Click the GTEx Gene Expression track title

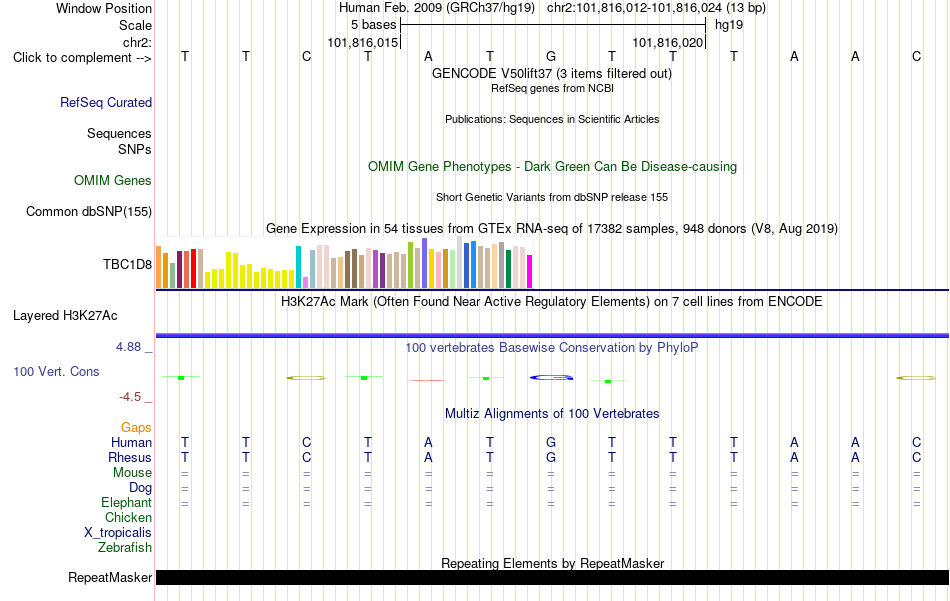552,228
